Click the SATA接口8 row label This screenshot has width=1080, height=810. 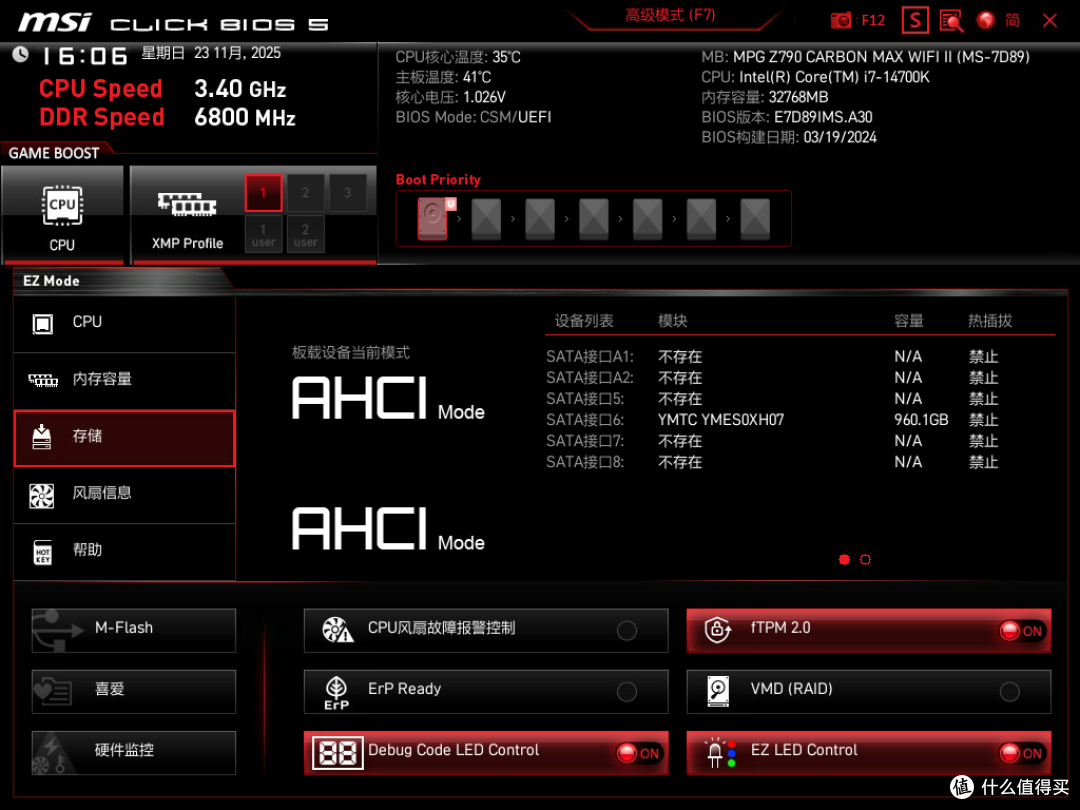pos(585,462)
